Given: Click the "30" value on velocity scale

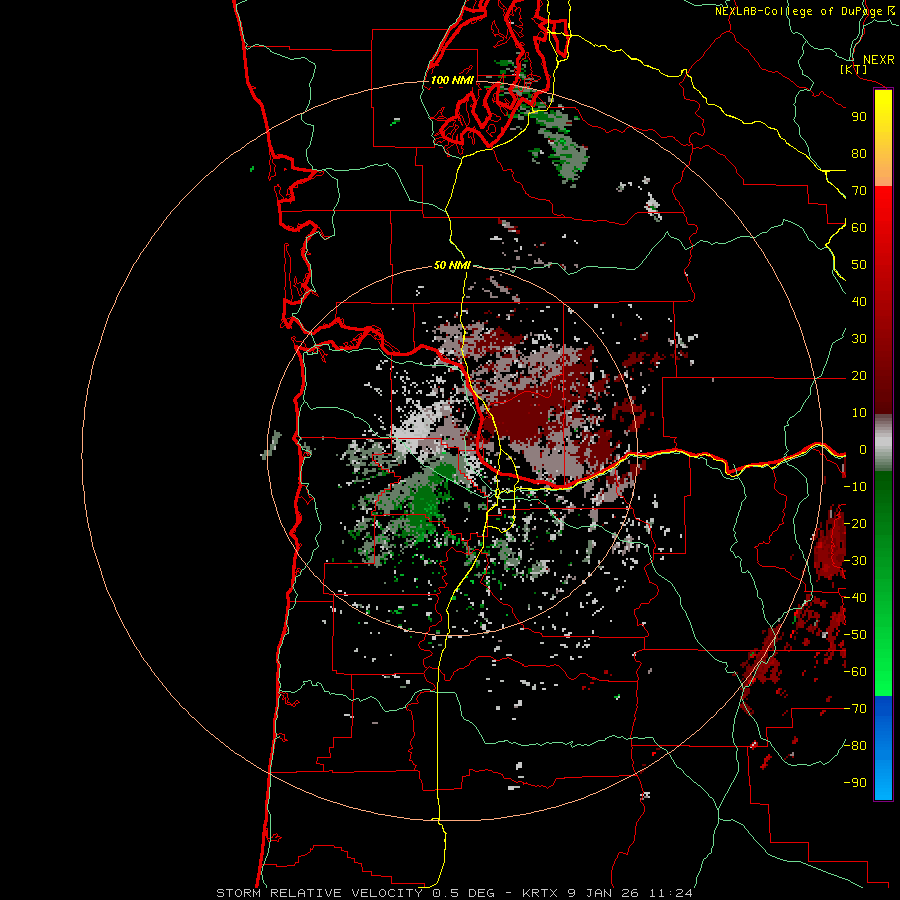Looking at the screenshot, I should coord(859,339).
